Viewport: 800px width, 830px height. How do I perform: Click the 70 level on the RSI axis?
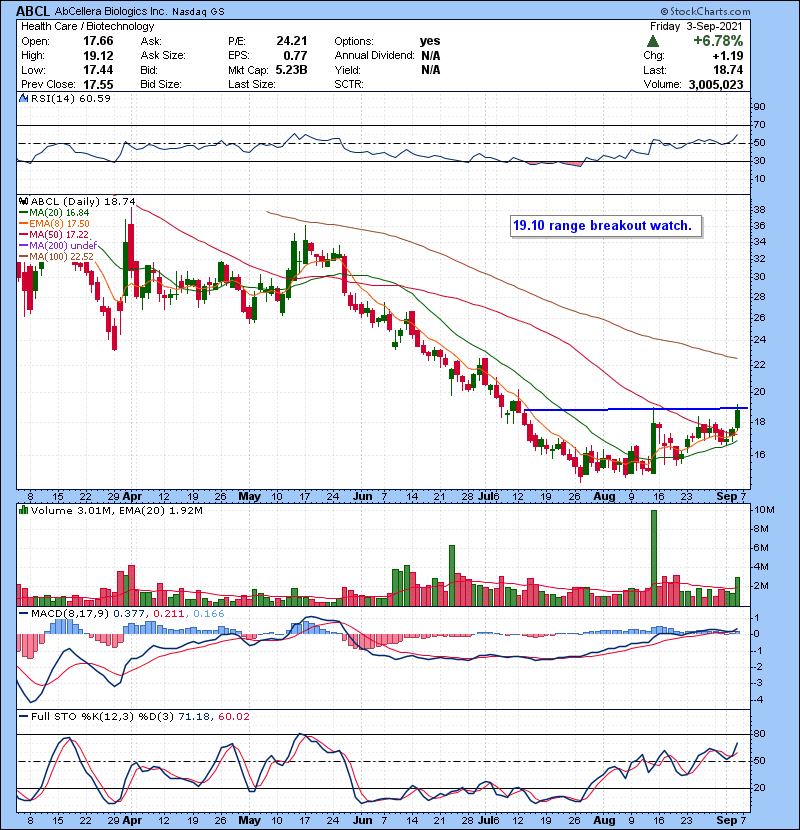click(760, 125)
